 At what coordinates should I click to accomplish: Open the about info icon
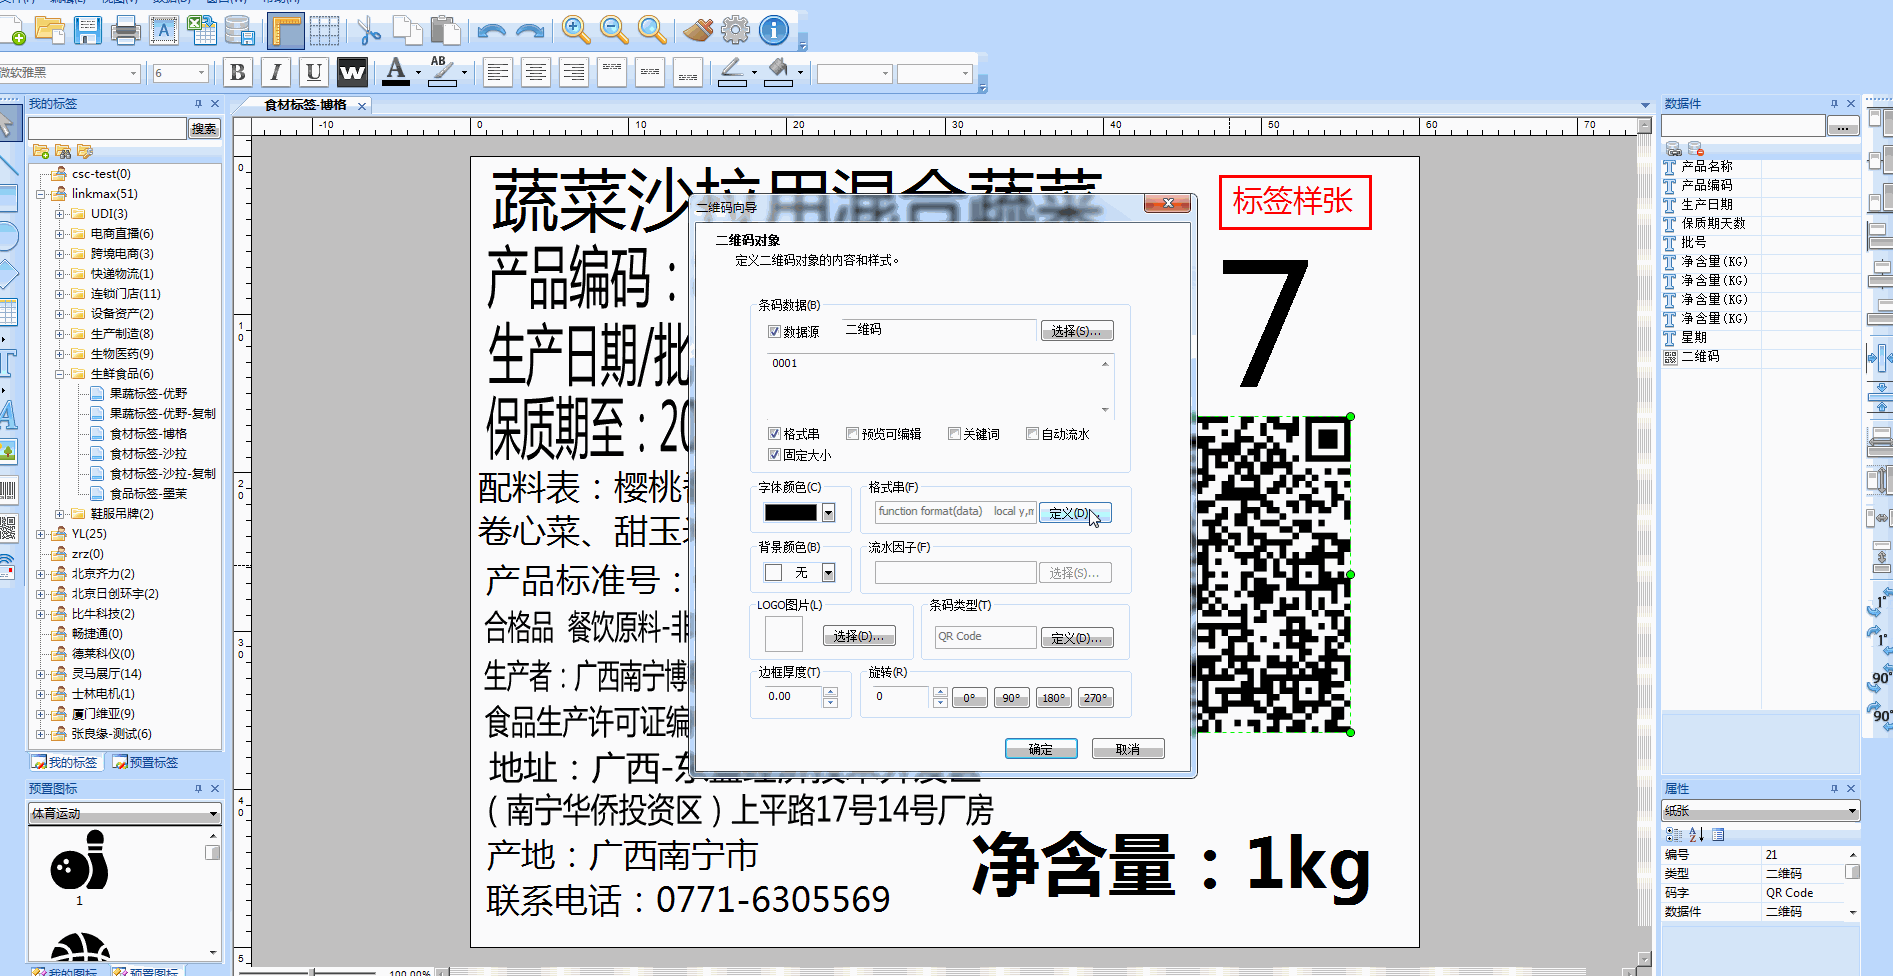774,30
